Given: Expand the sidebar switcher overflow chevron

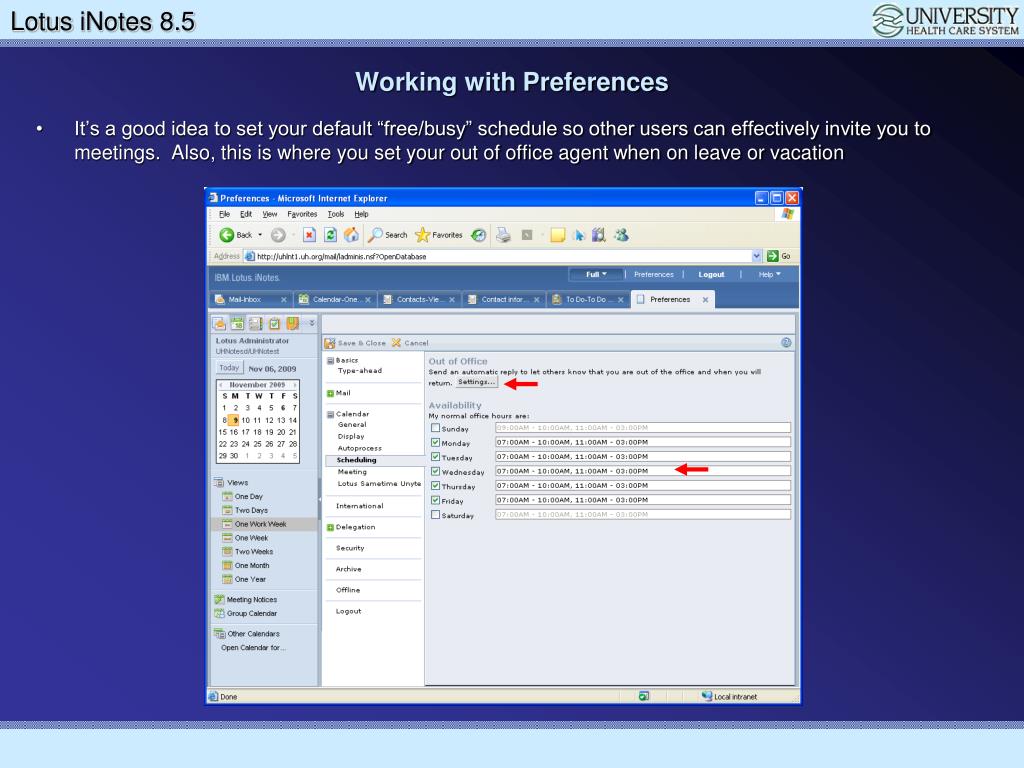Looking at the screenshot, I should pos(312,323).
